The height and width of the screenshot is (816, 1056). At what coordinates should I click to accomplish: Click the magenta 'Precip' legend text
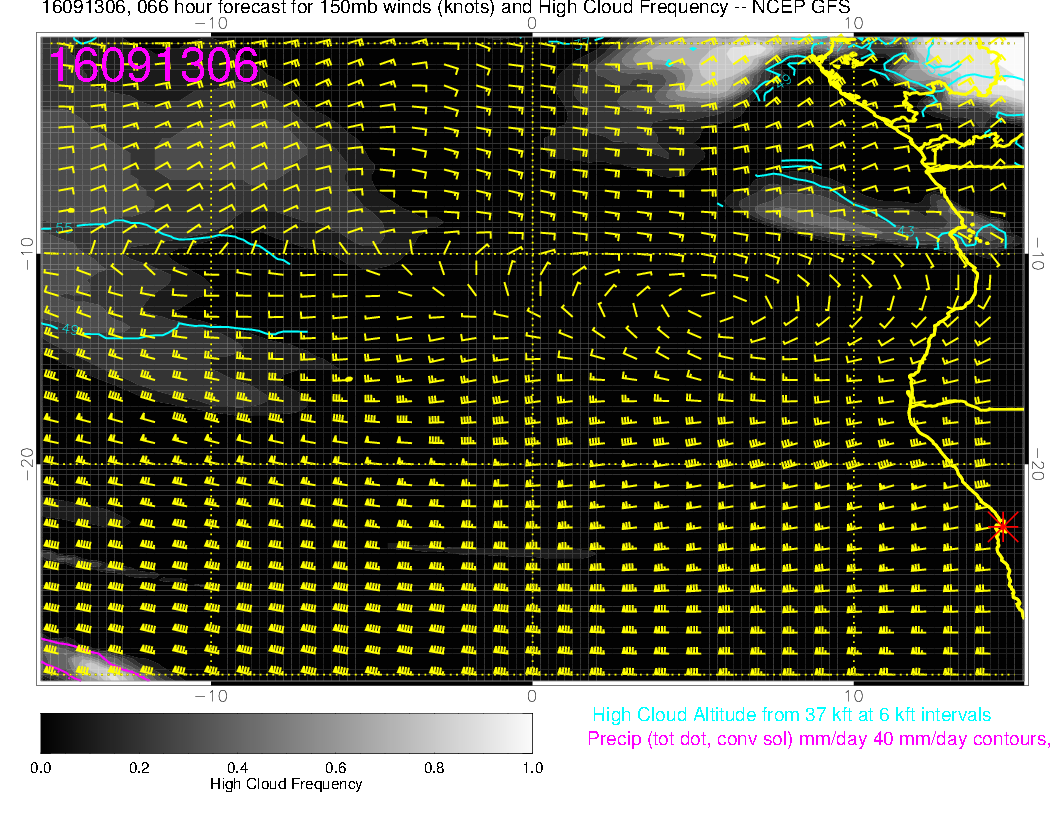818,739
